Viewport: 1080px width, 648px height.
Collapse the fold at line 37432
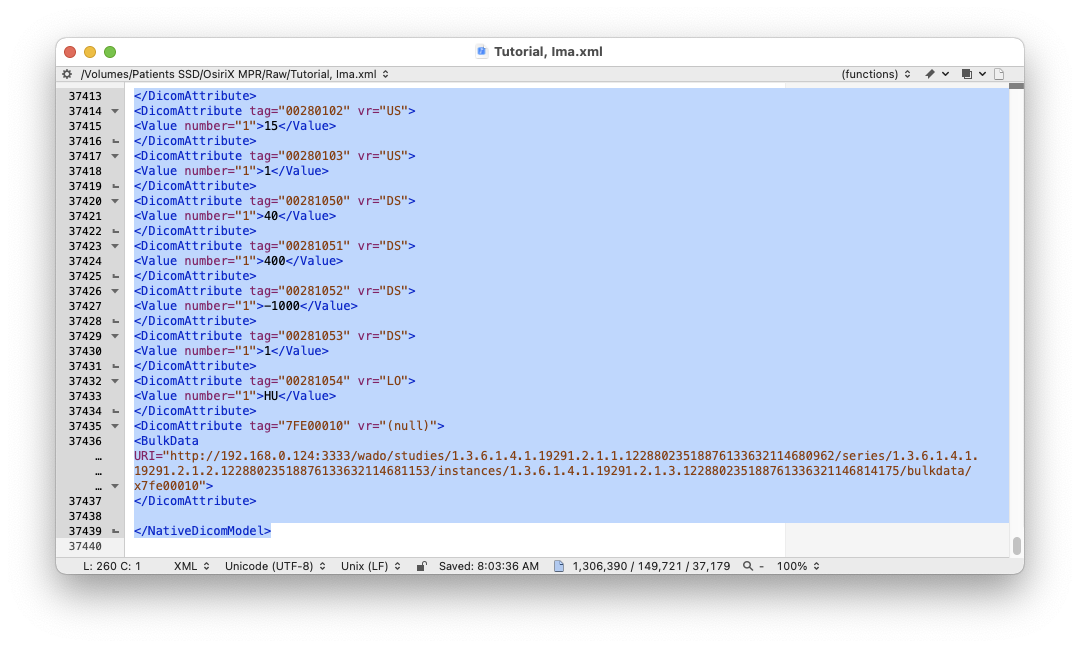point(115,381)
